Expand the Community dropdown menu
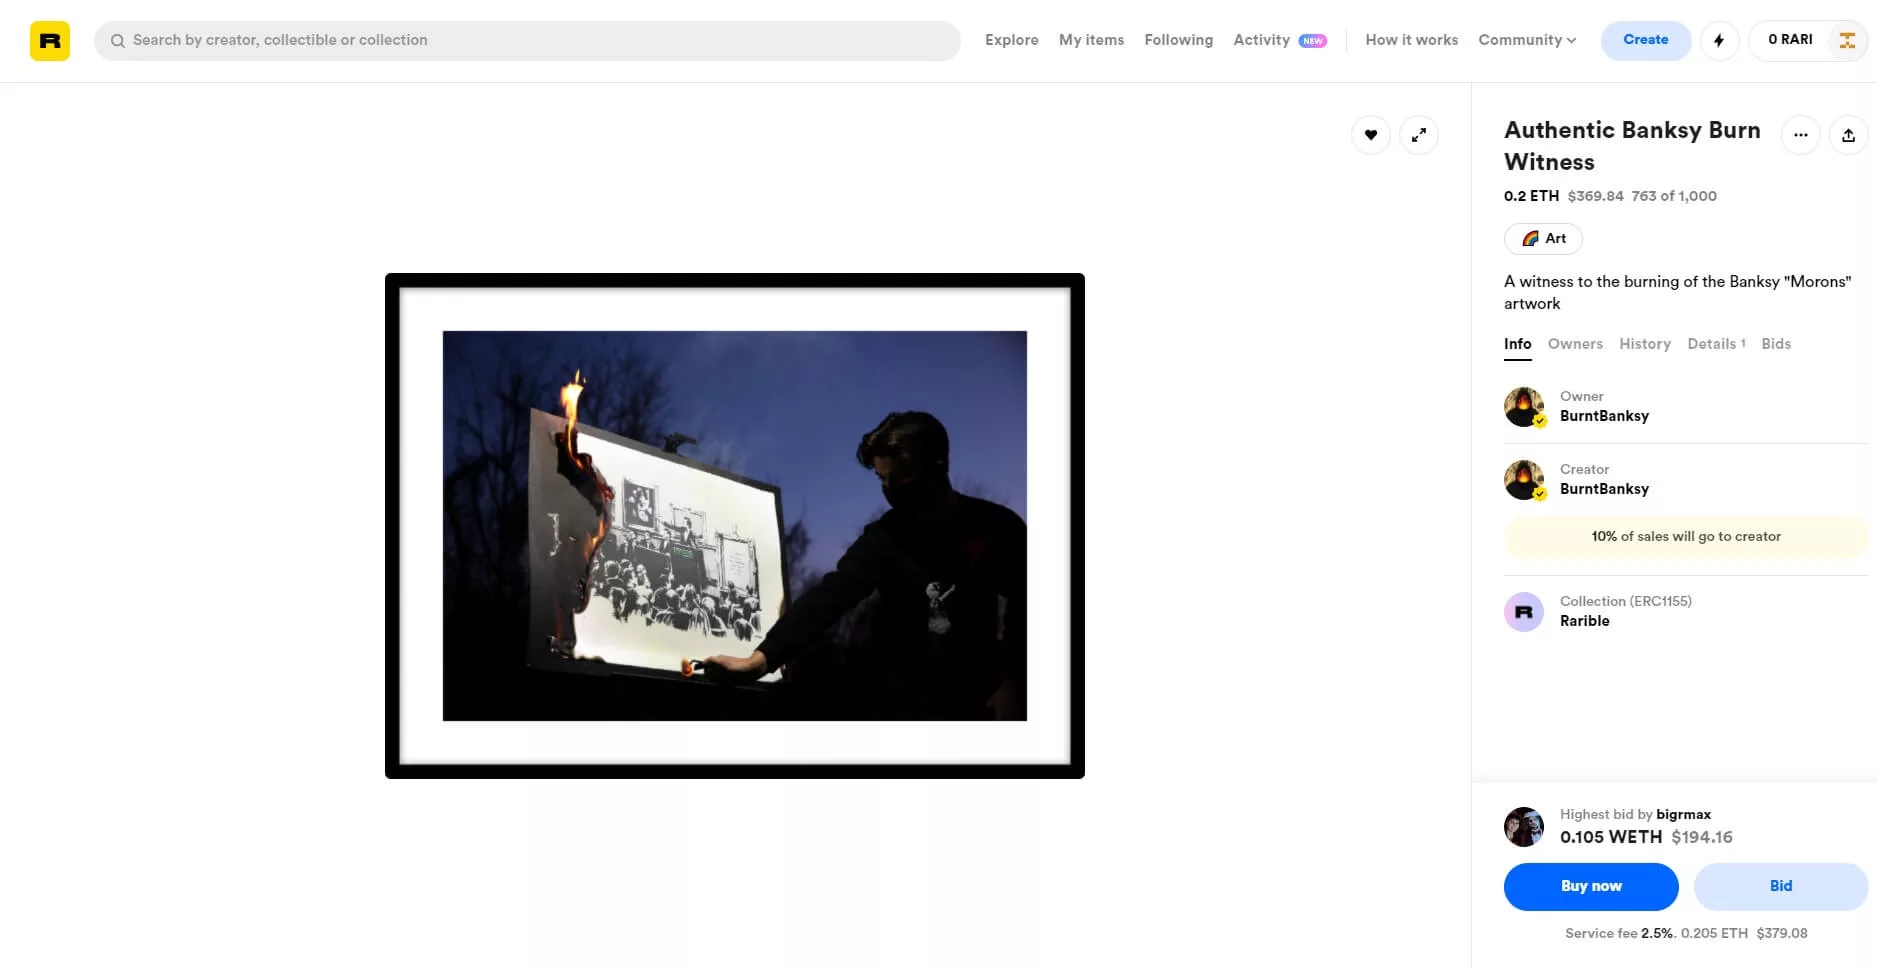This screenshot has width=1877, height=967. coord(1527,40)
